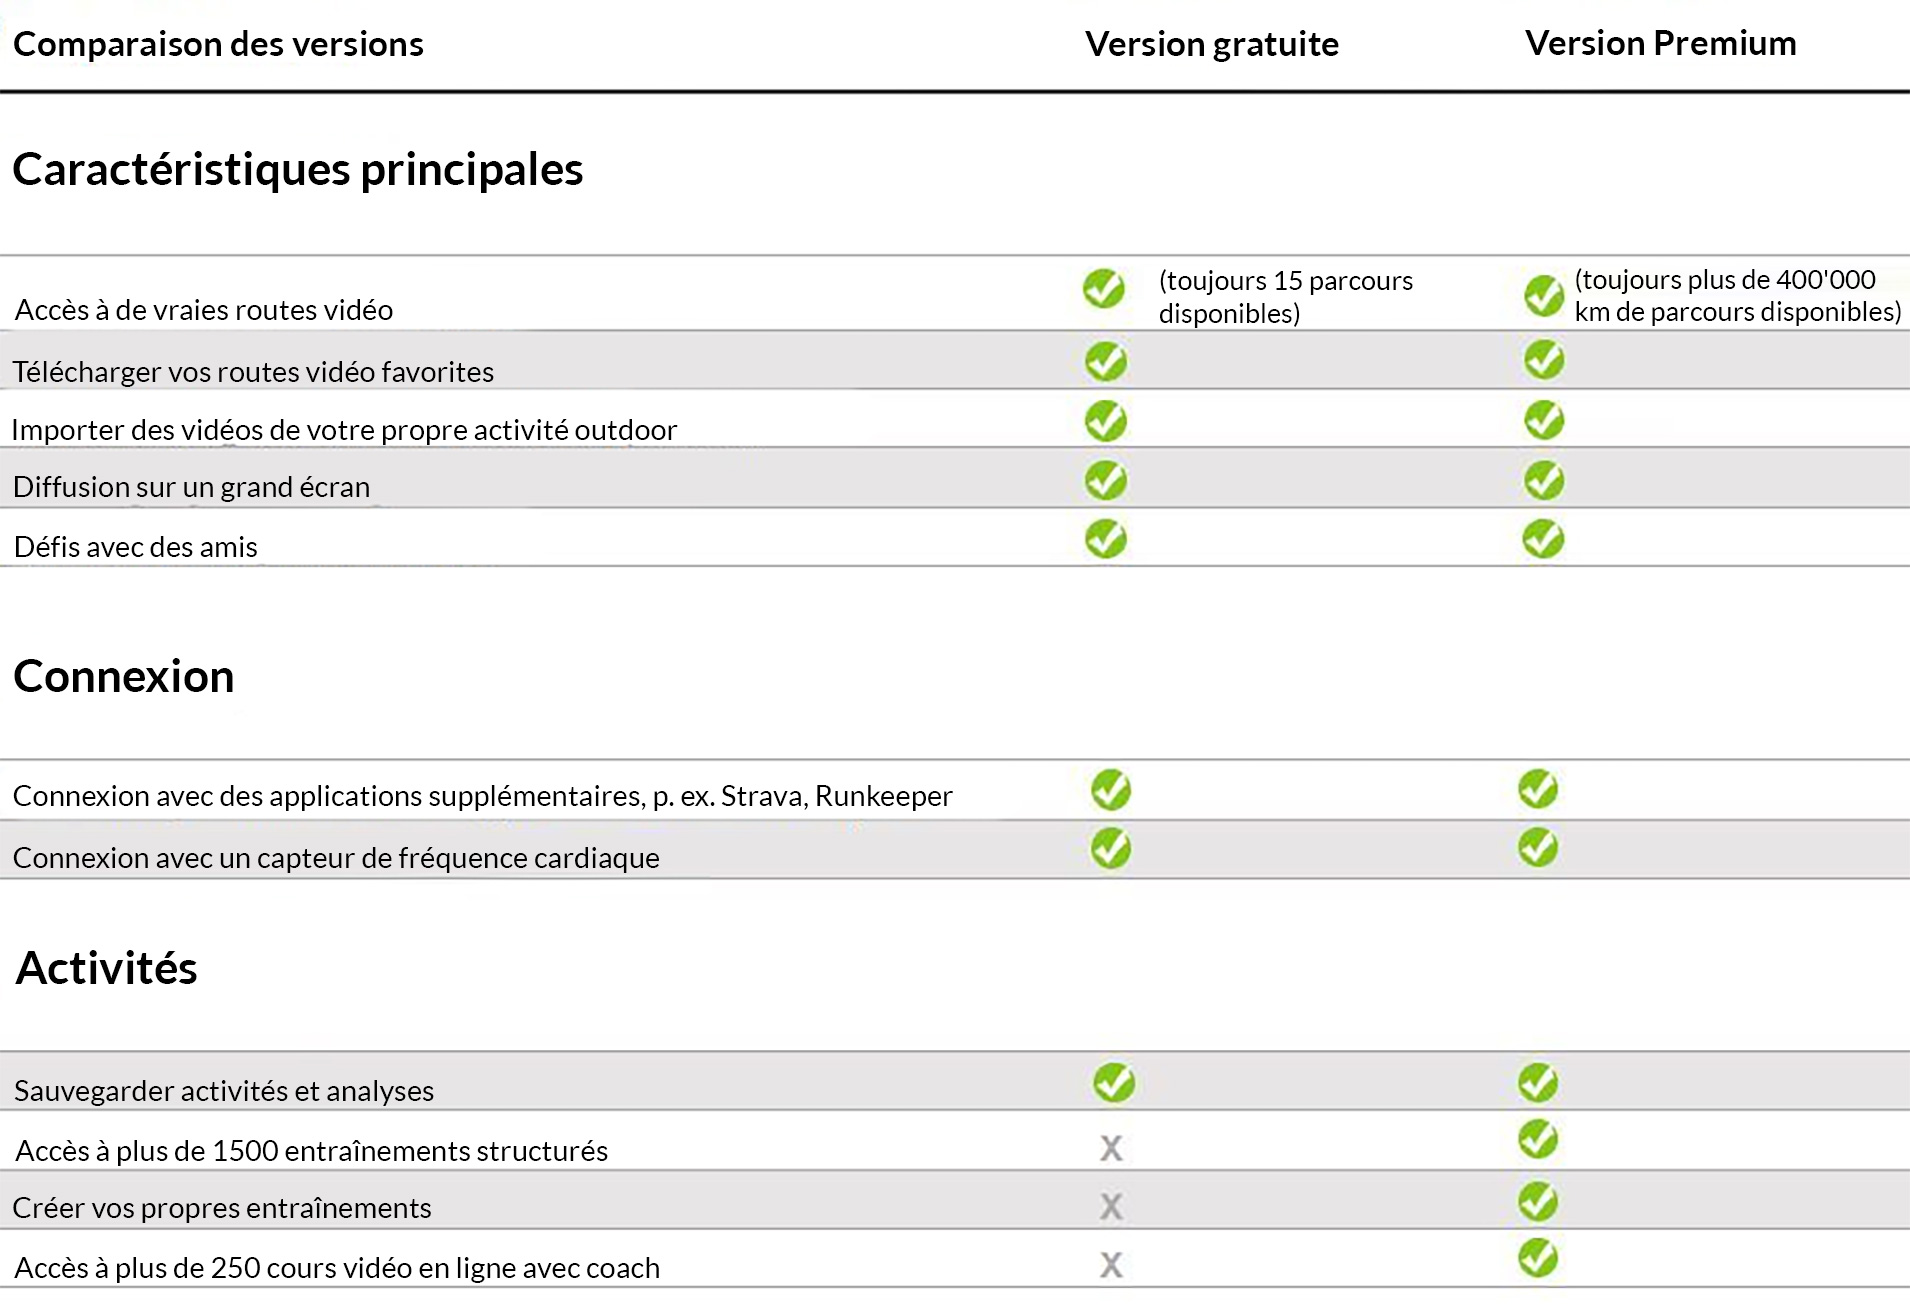This screenshot has height=1313, width=1910.
Task: Click the Activités section heading
Action: click(106, 968)
